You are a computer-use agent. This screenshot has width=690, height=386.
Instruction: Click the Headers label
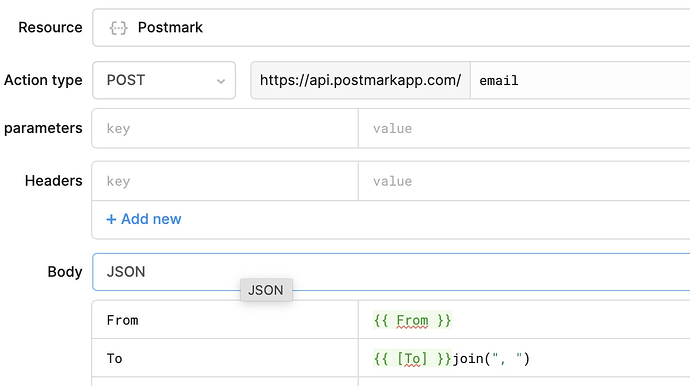pyautogui.click(x=54, y=181)
